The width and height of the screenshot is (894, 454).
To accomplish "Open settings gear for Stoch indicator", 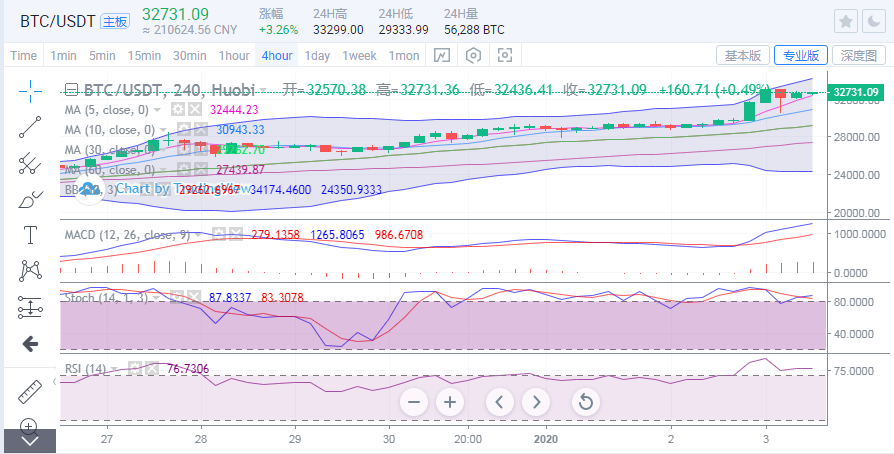I will click(x=177, y=297).
